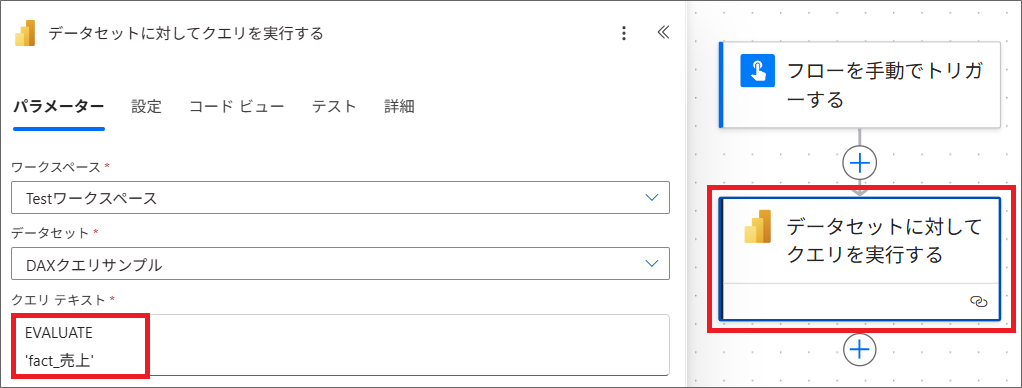The image size is (1022, 388).
Task: Open the Testワークスペース combo box
Action: [x=340, y=198]
